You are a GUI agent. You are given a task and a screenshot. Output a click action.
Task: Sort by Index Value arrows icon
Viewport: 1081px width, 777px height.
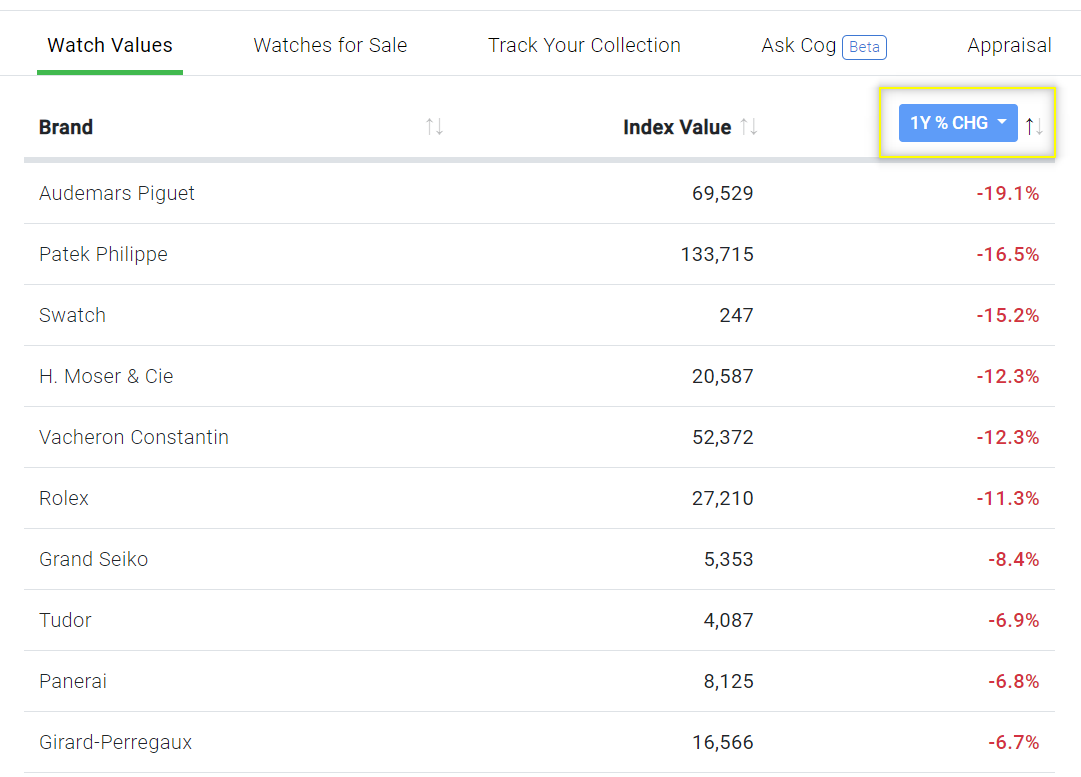coord(749,127)
